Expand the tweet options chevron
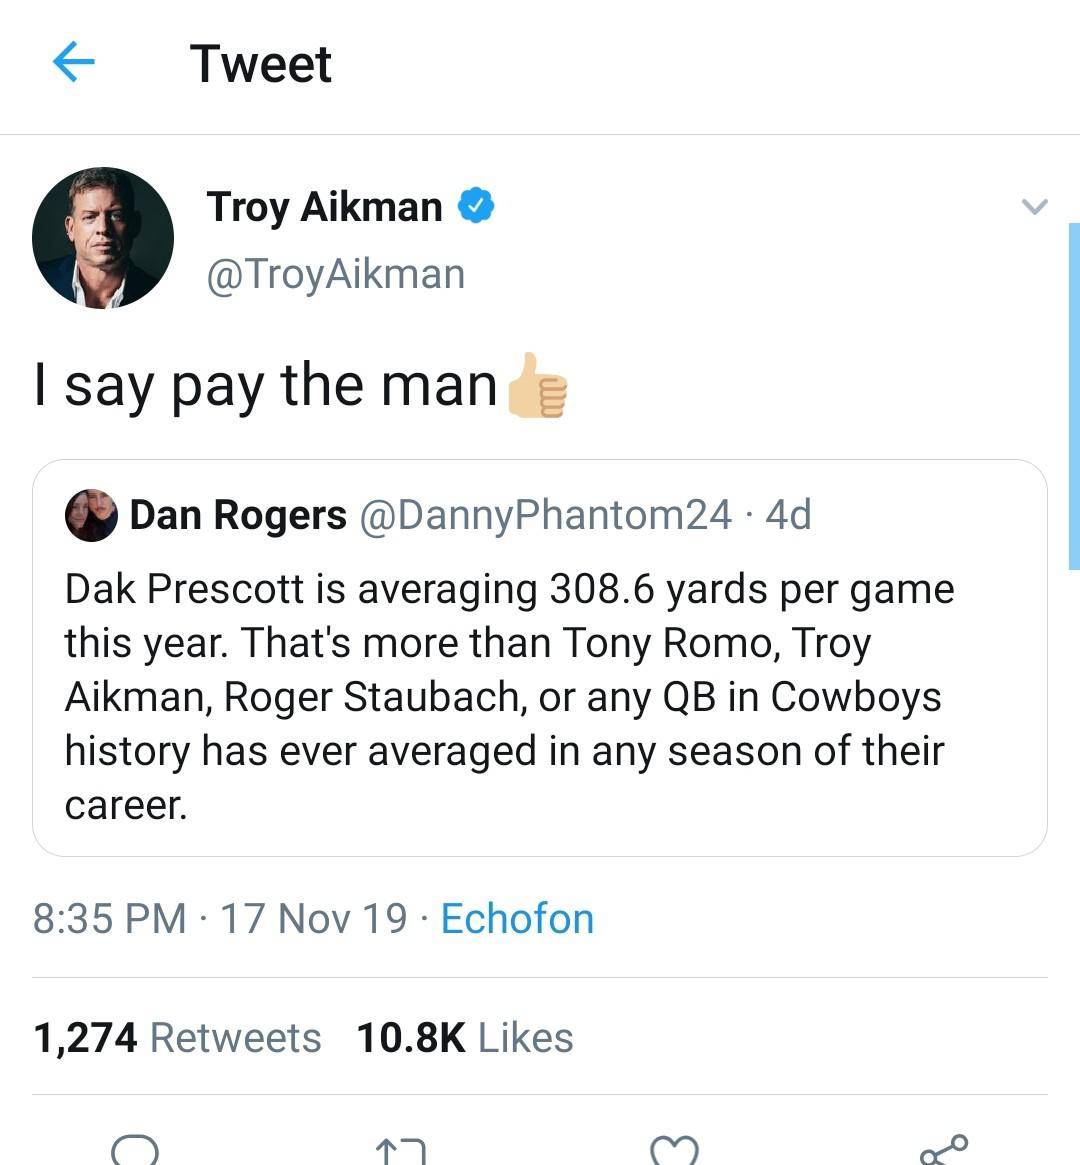 (x=1034, y=207)
